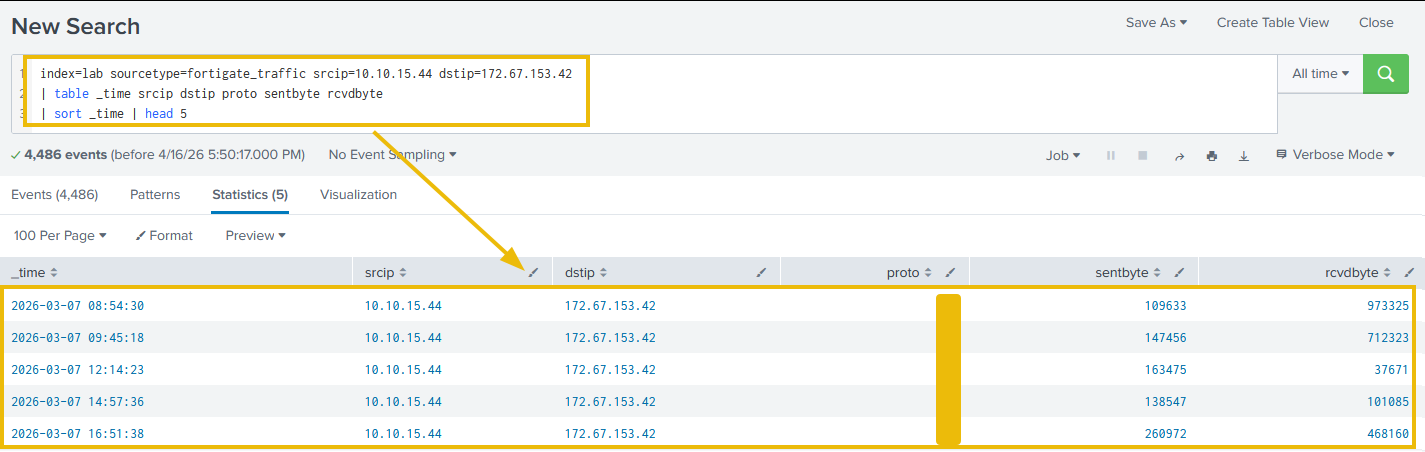Image resolution: width=1425 pixels, height=452 pixels.
Task: Click the 2026-03-07 14:57:36 time cell
Action: (77, 402)
